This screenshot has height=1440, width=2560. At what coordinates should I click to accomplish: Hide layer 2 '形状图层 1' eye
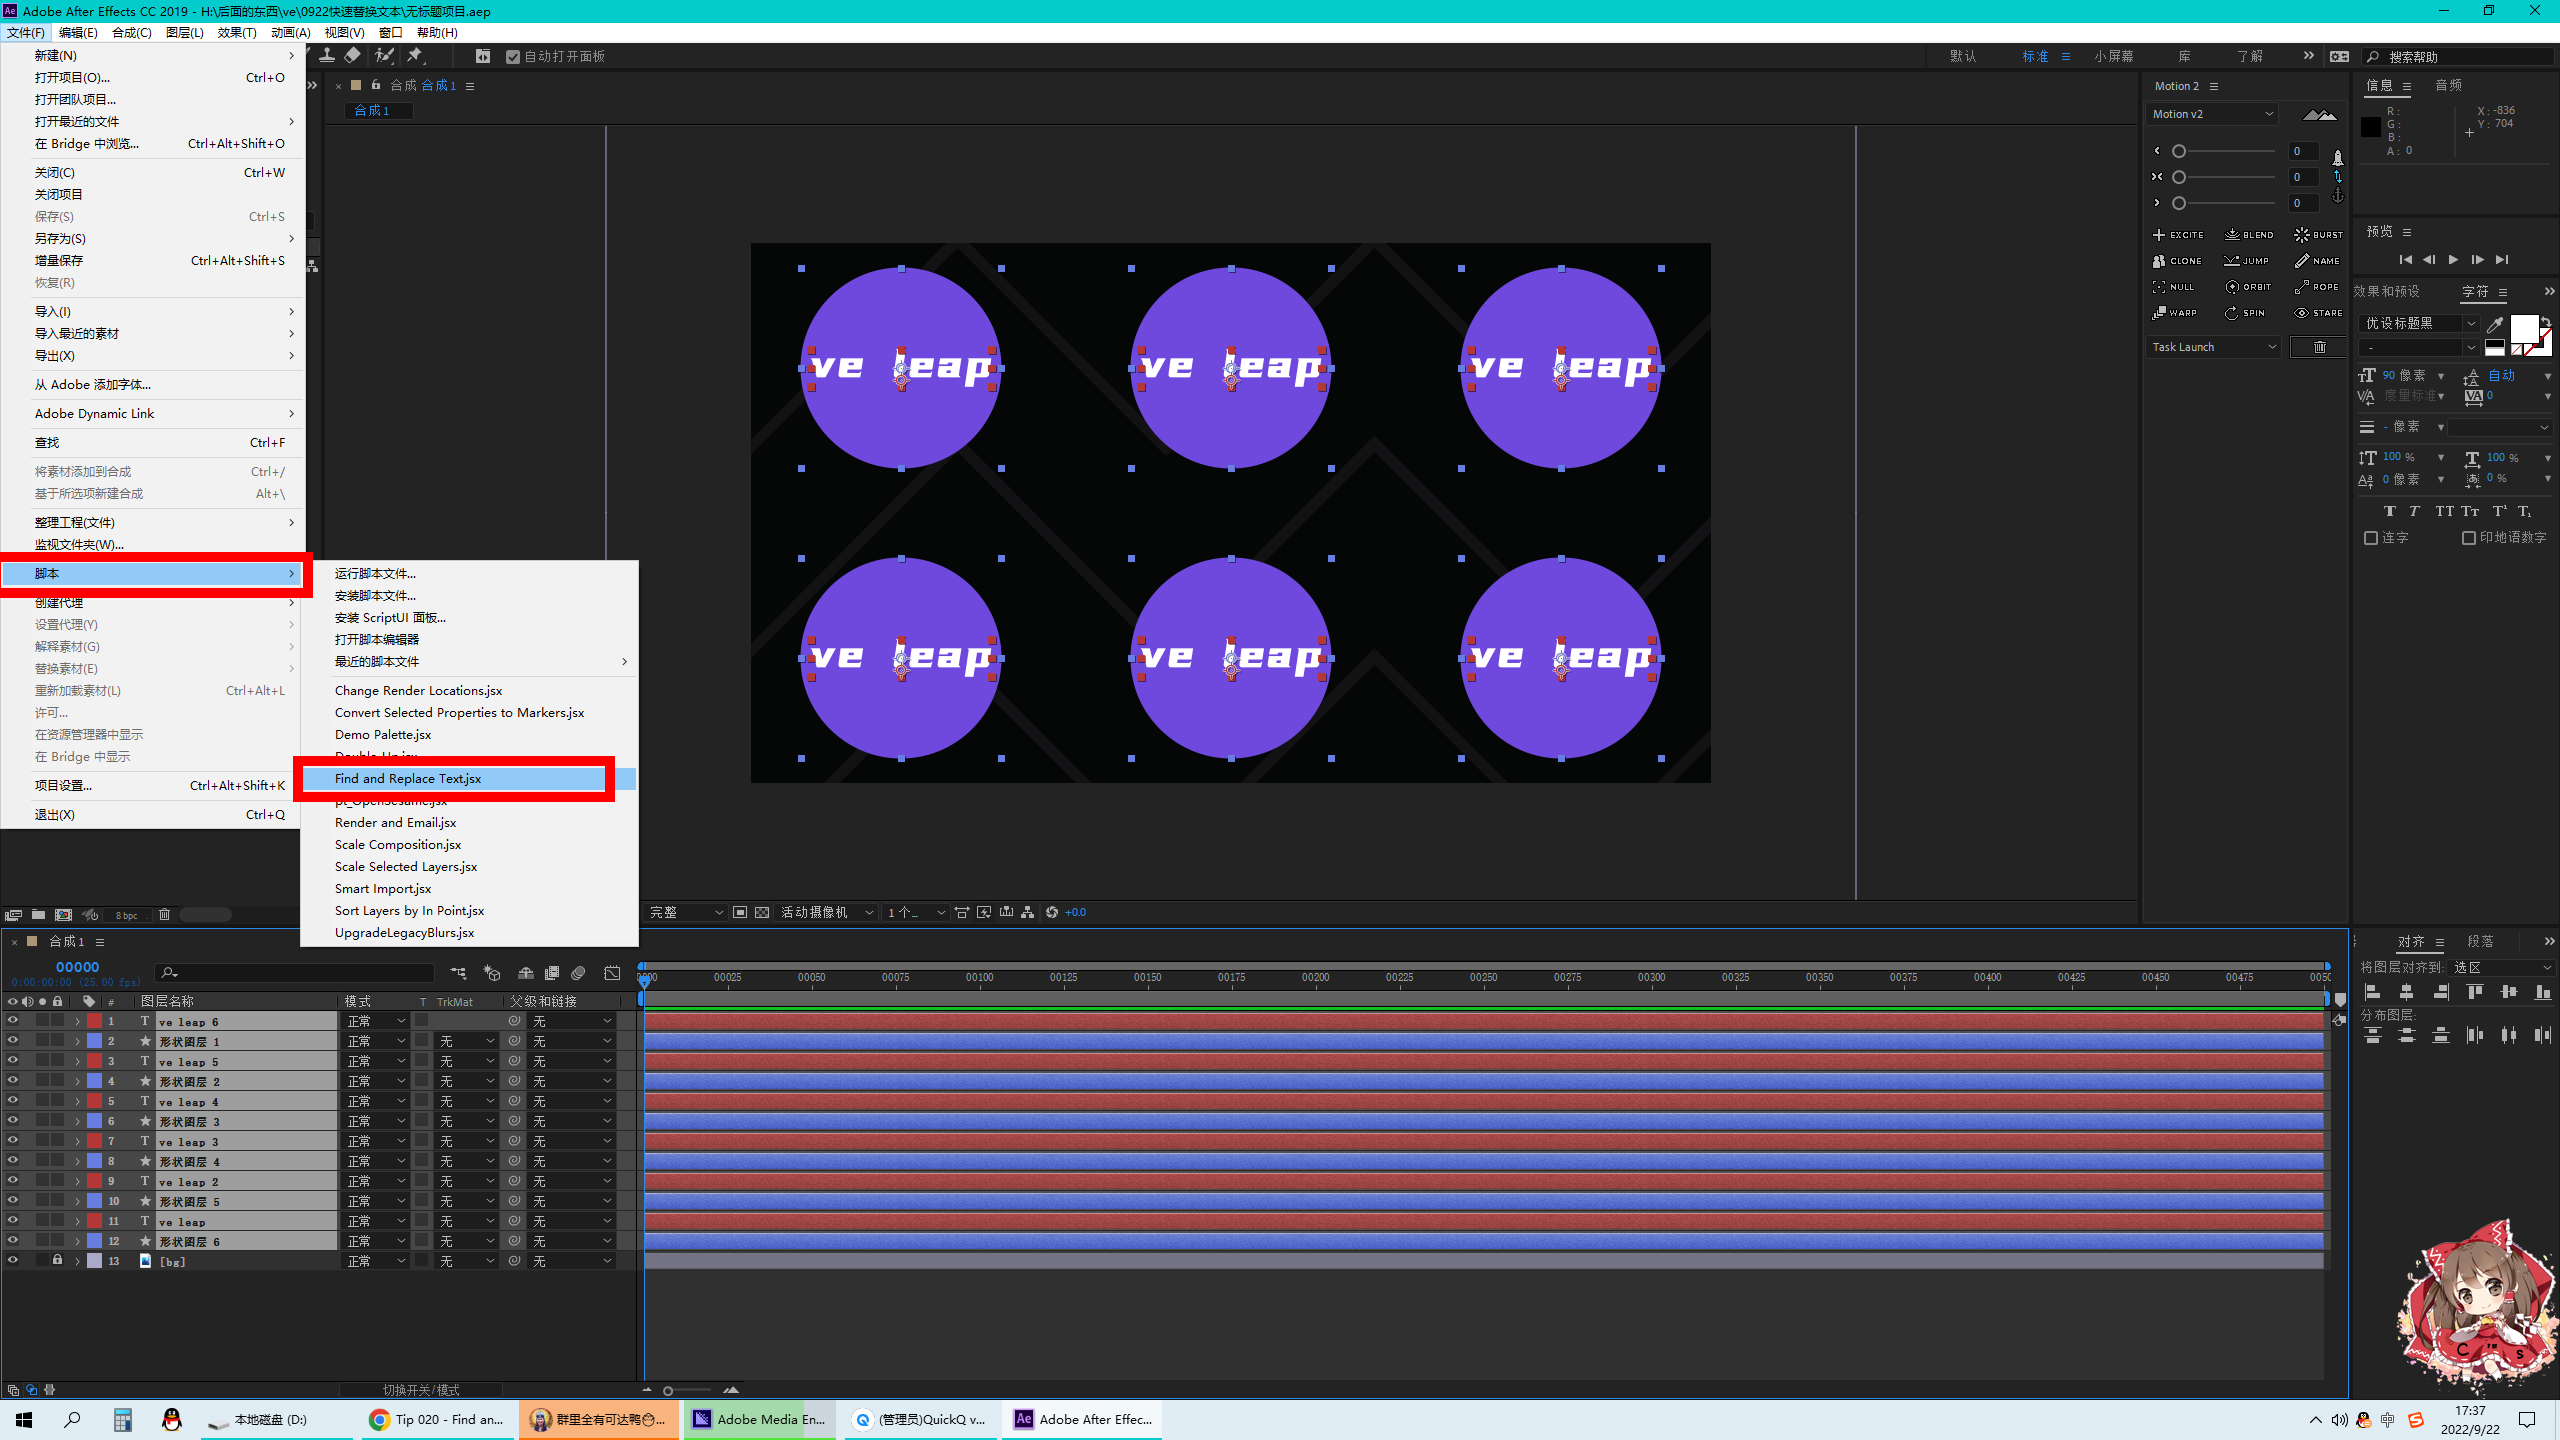[x=13, y=1041]
